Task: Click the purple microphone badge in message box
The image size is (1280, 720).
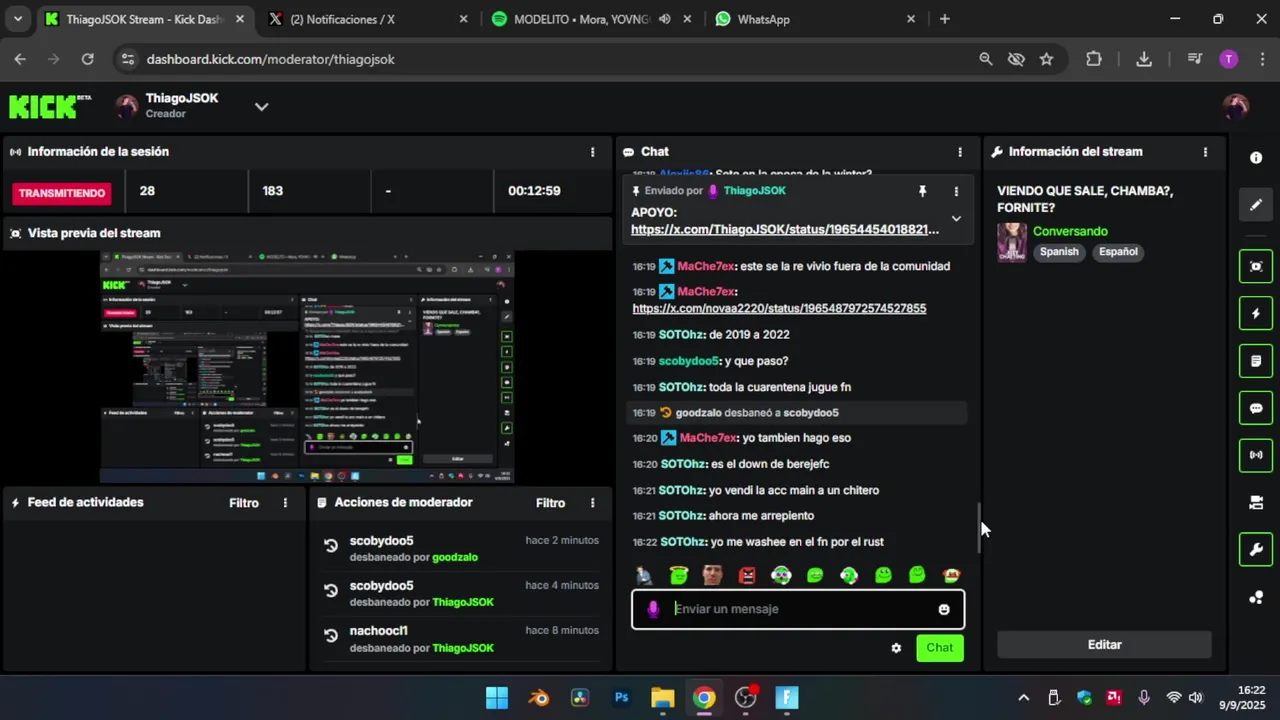Action: click(653, 609)
